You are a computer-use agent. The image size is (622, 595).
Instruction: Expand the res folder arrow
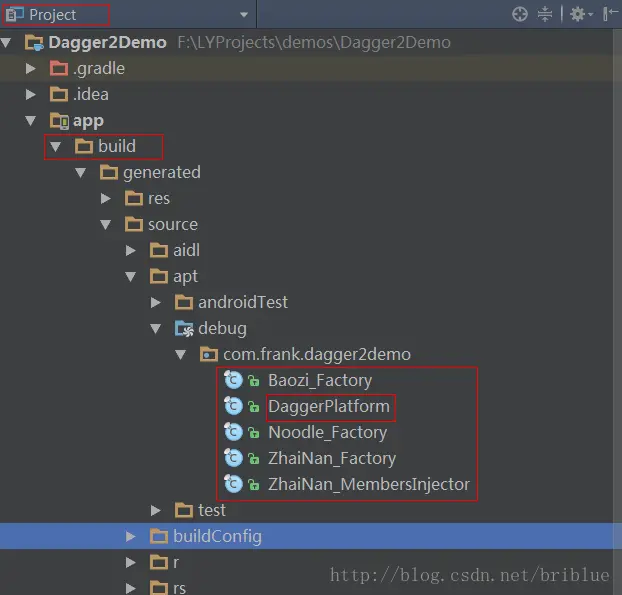(106, 198)
